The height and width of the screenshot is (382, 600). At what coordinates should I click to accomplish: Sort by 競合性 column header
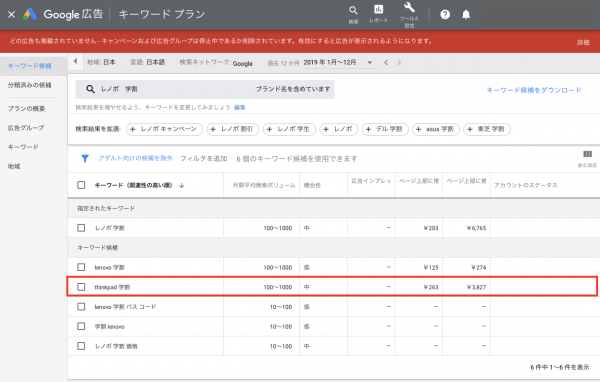click(312, 185)
